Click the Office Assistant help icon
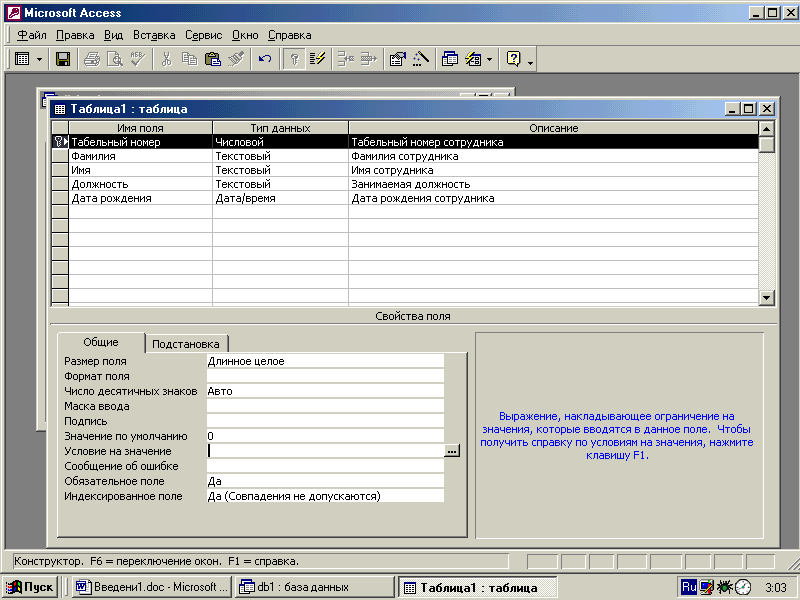 pos(513,59)
